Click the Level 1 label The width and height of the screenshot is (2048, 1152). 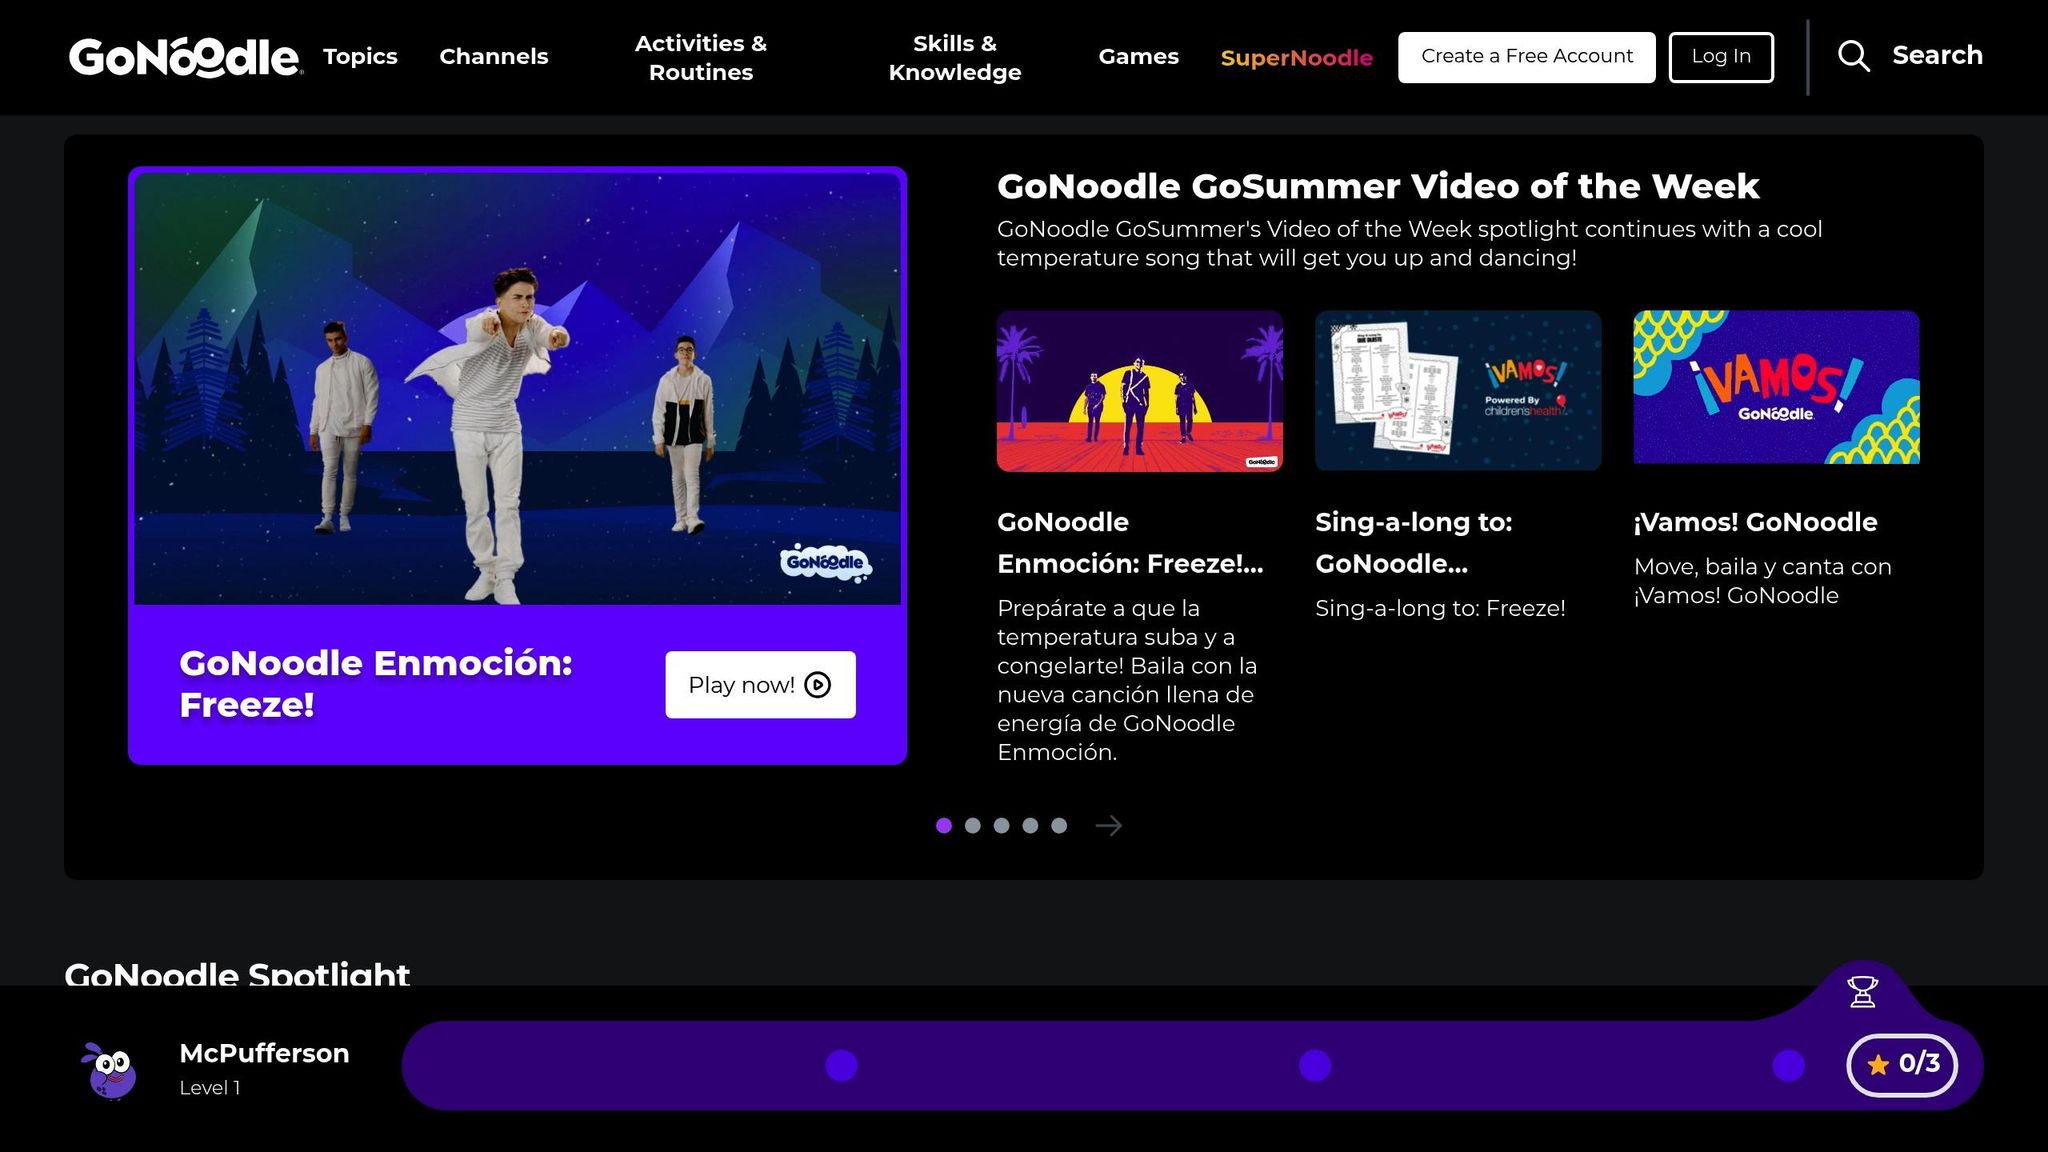pos(210,1088)
